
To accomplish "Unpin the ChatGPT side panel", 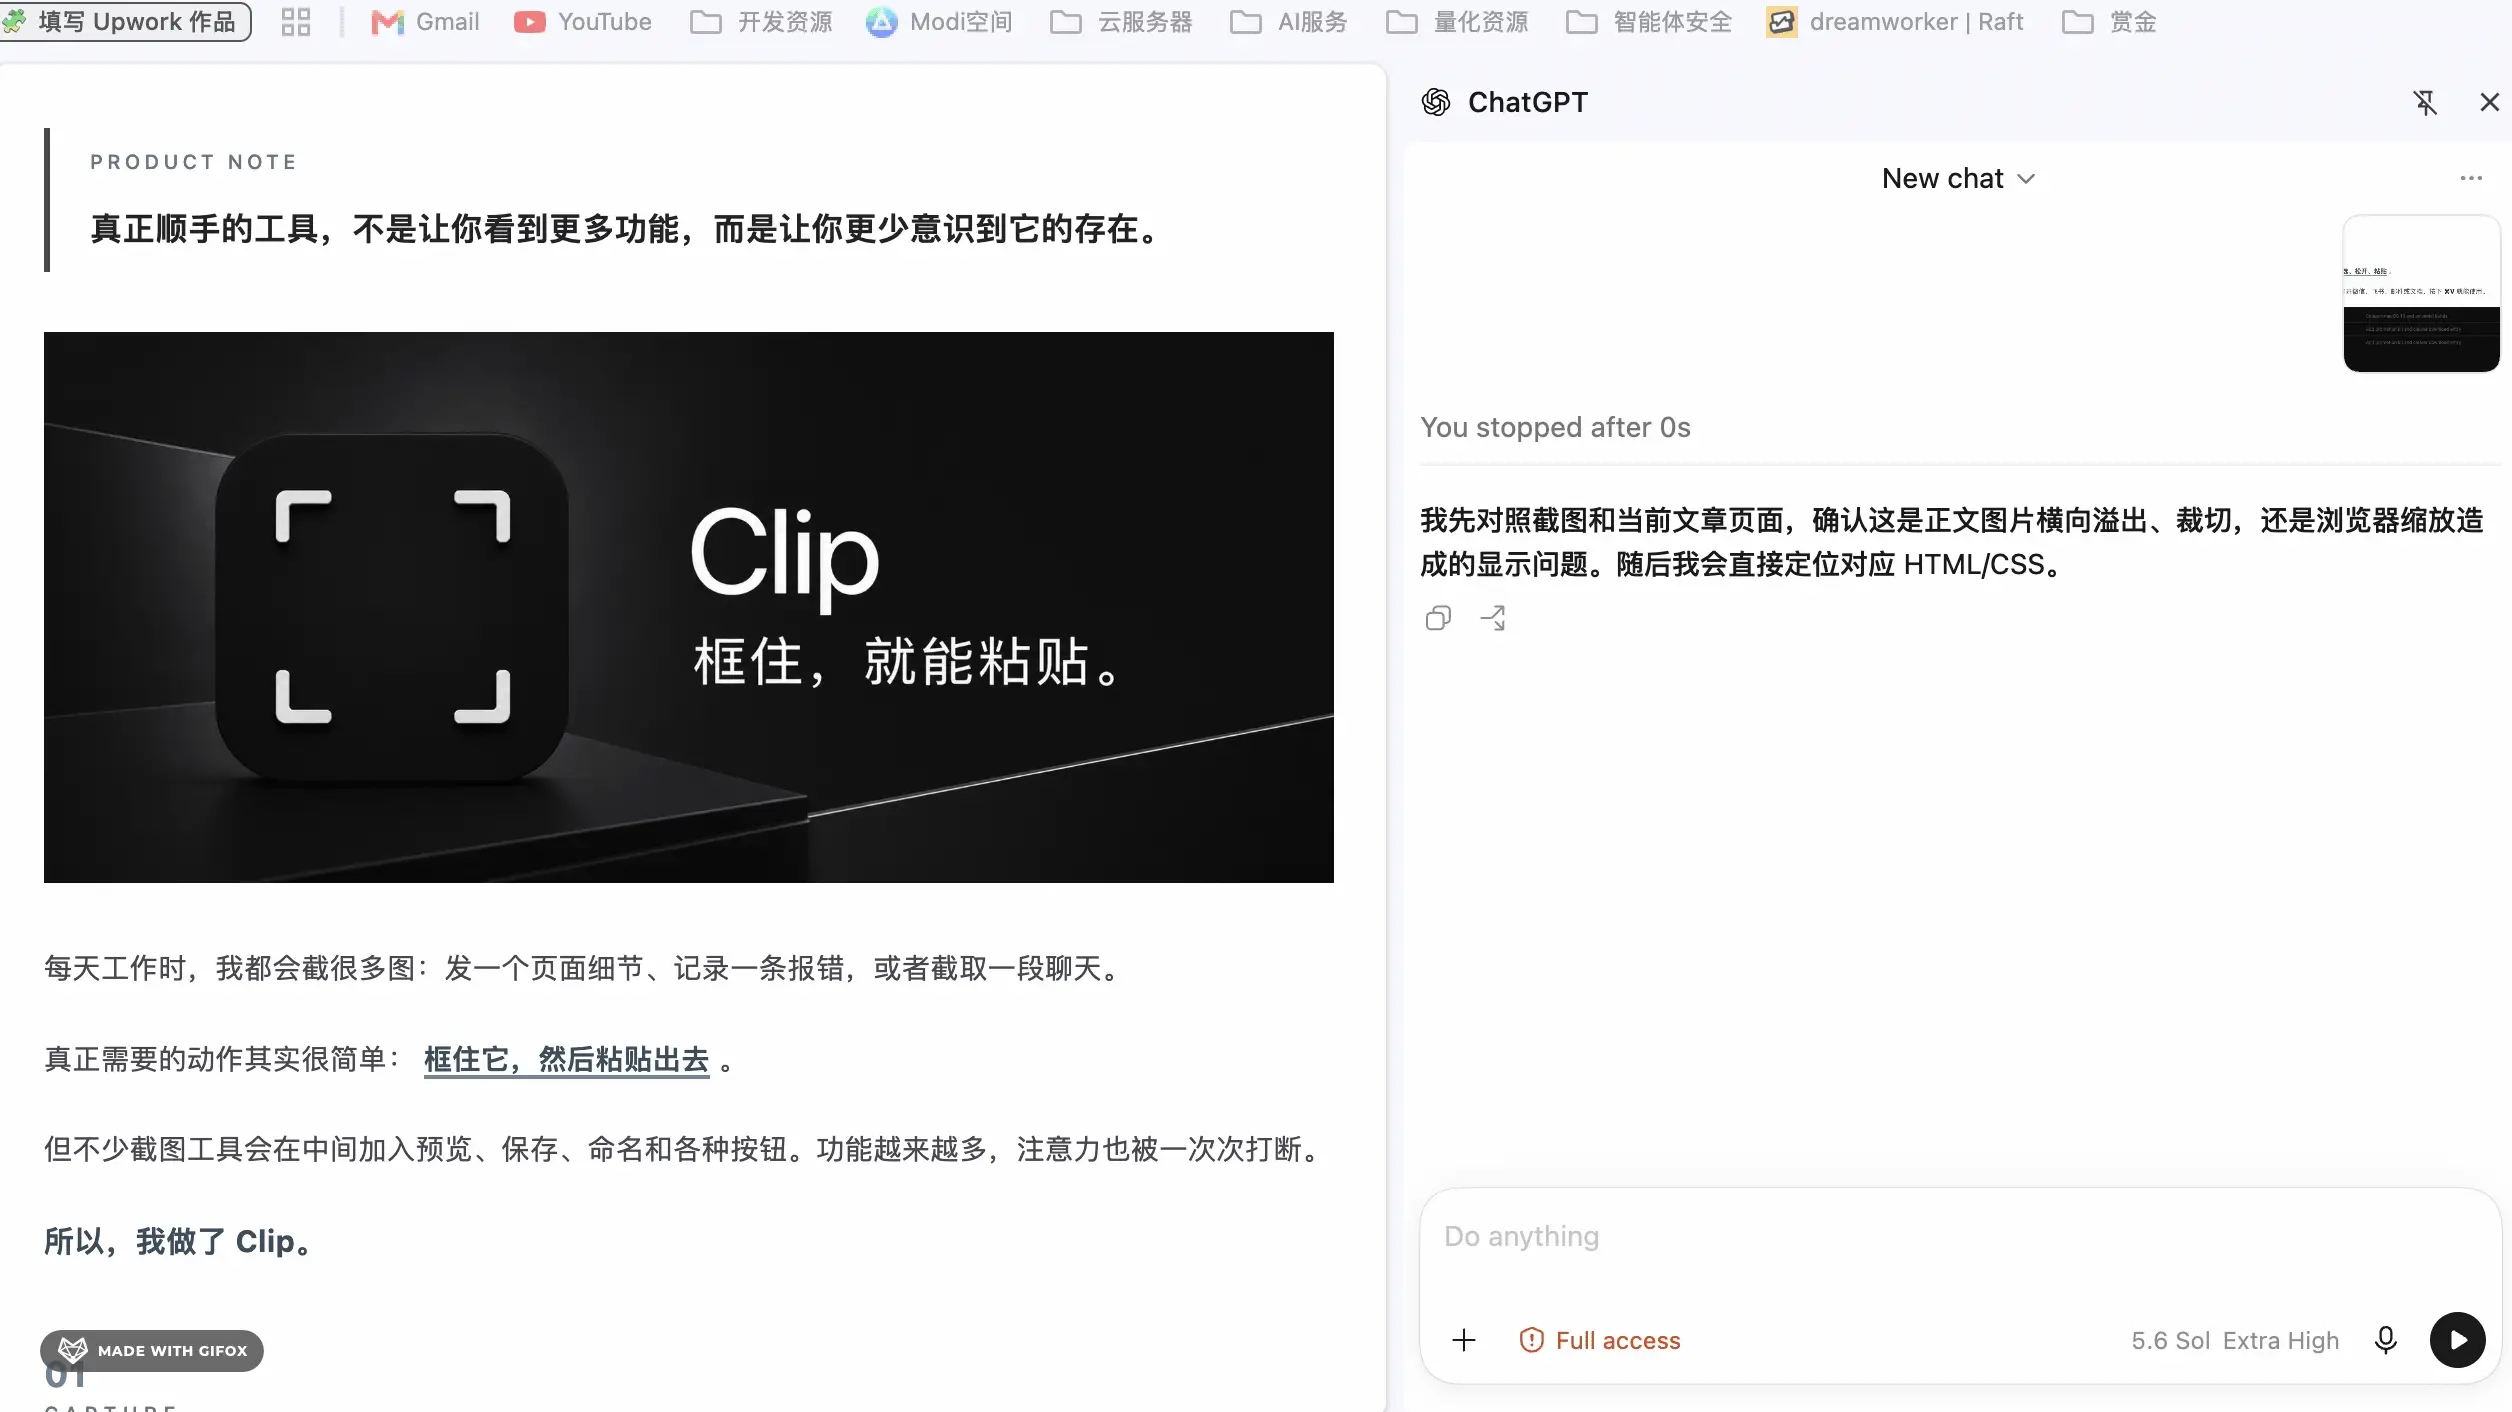I will (2425, 102).
